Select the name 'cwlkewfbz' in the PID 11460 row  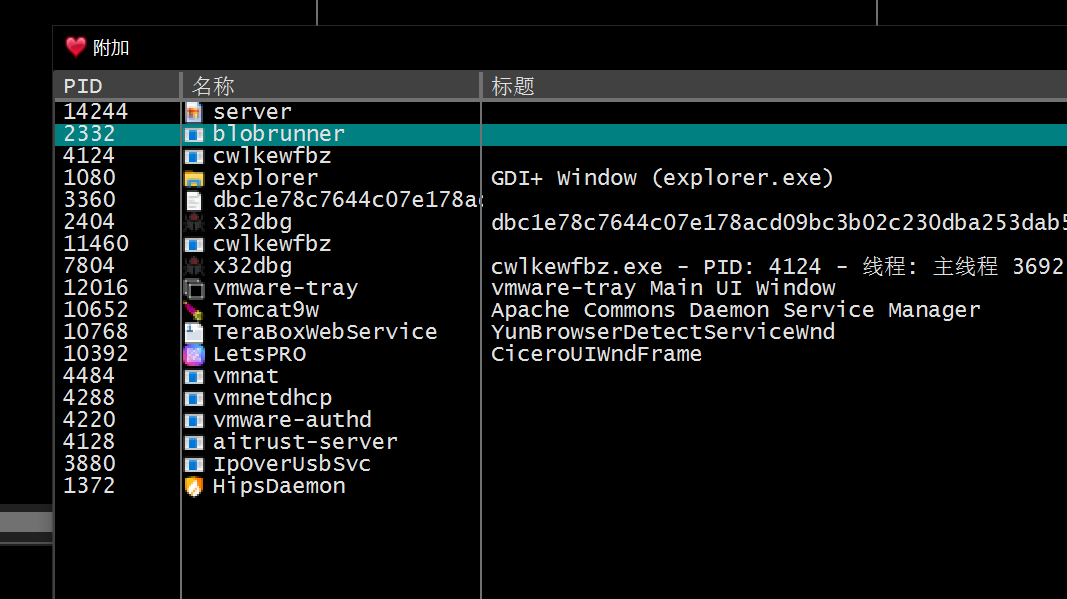tap(272, 244)
